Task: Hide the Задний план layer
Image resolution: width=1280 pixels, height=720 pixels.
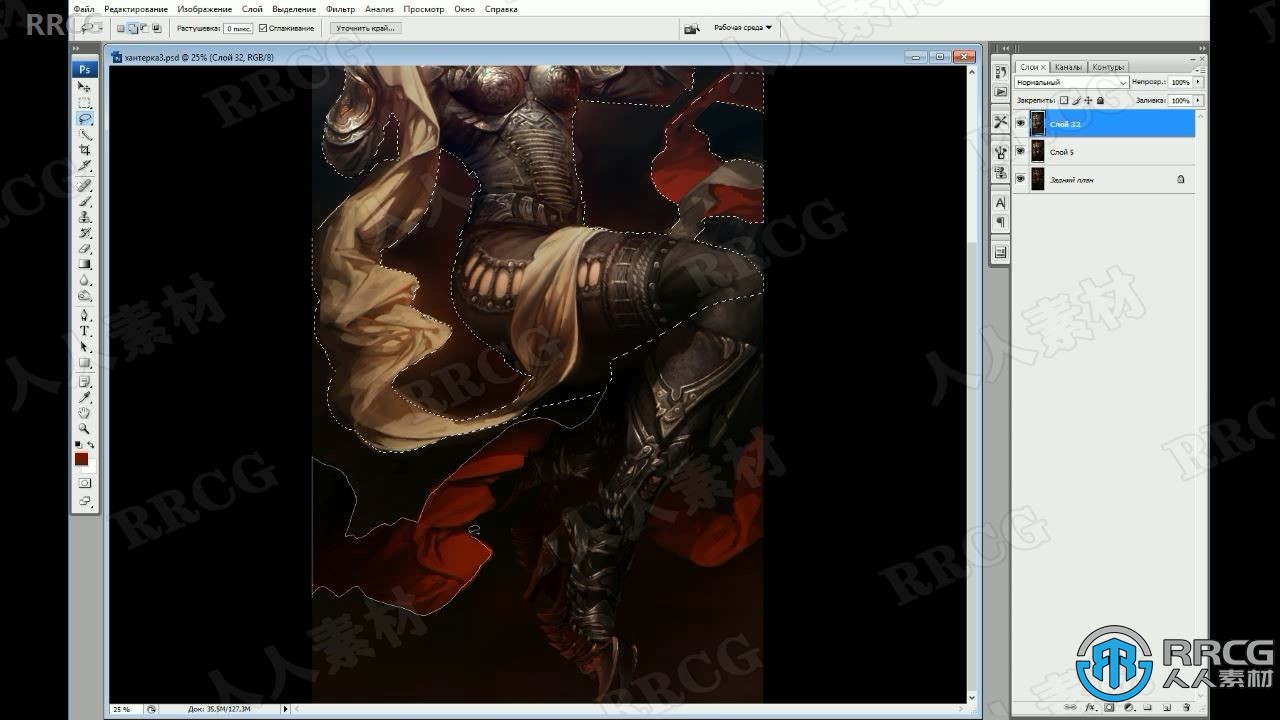Action: click(x=1021, y=180)
